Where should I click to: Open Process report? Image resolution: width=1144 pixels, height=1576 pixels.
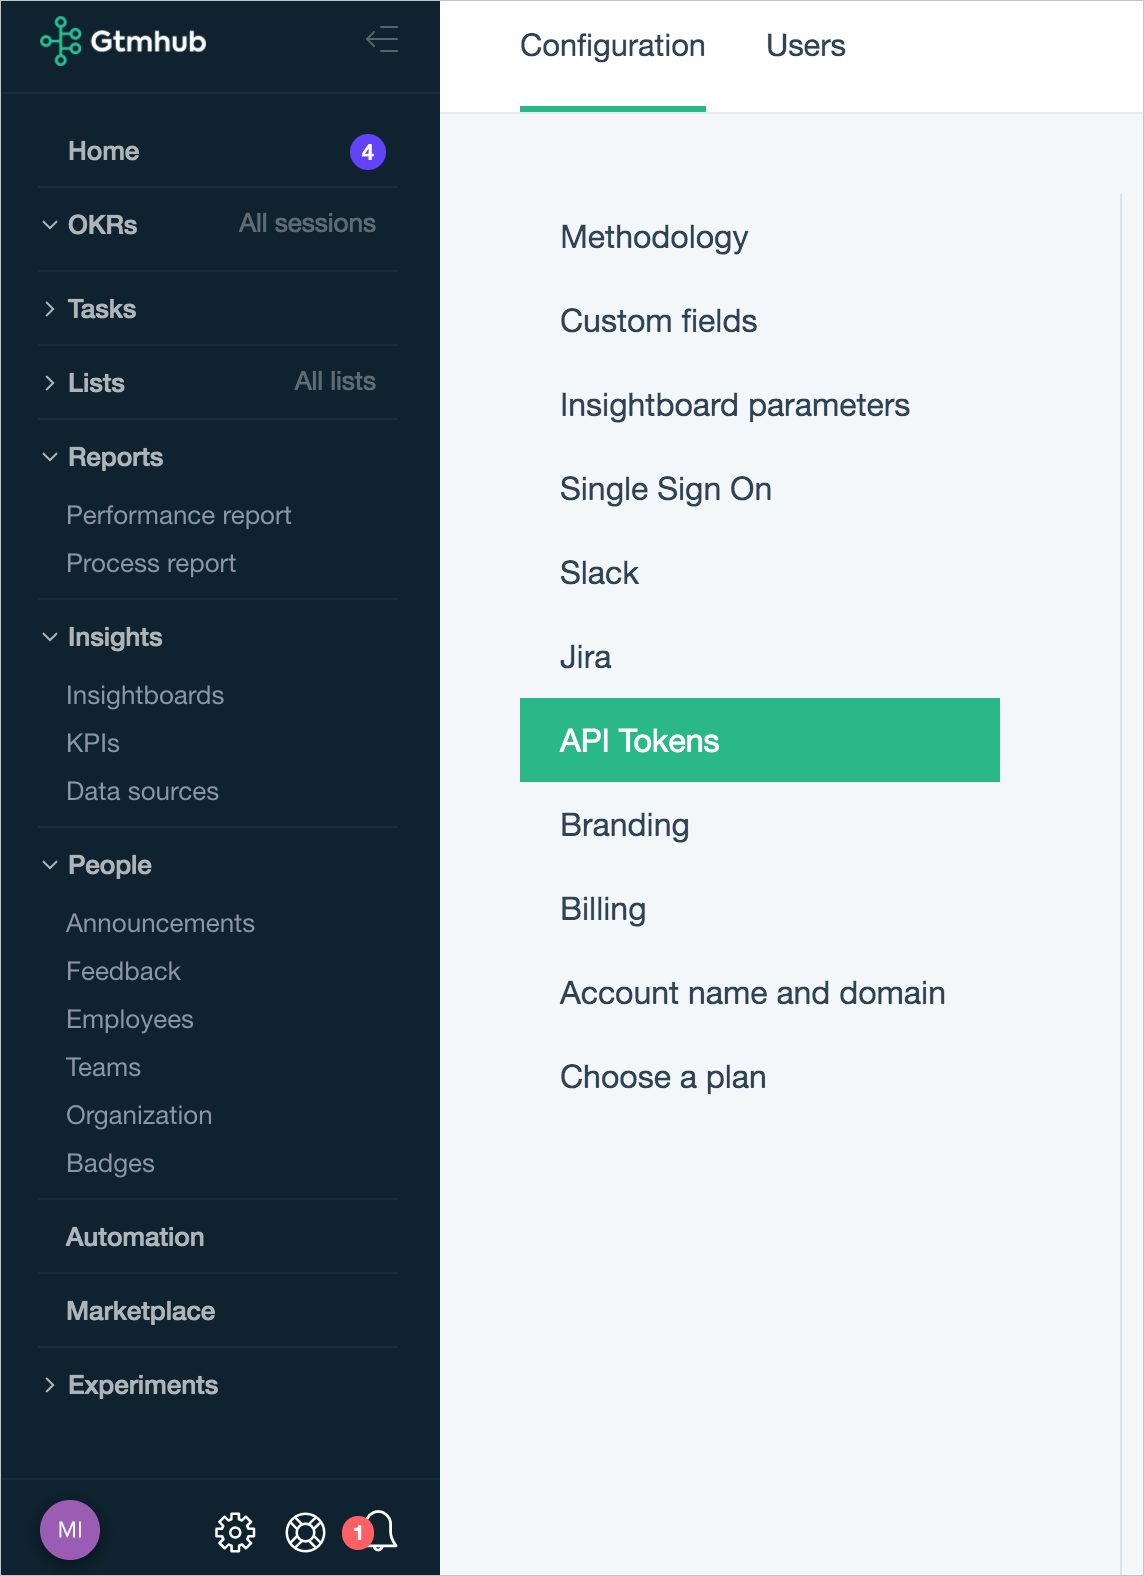[x=151, y=563]
